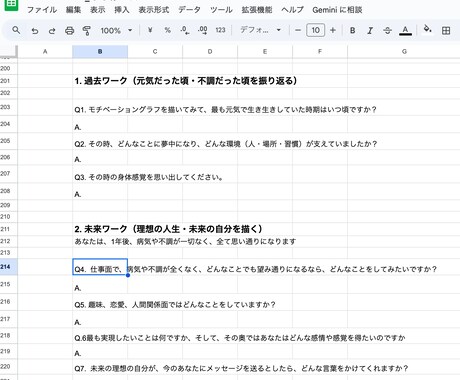The height and width of the screenshot is (380, 460).
Task: Toggle italic formatting
Action: pos(370,31)
